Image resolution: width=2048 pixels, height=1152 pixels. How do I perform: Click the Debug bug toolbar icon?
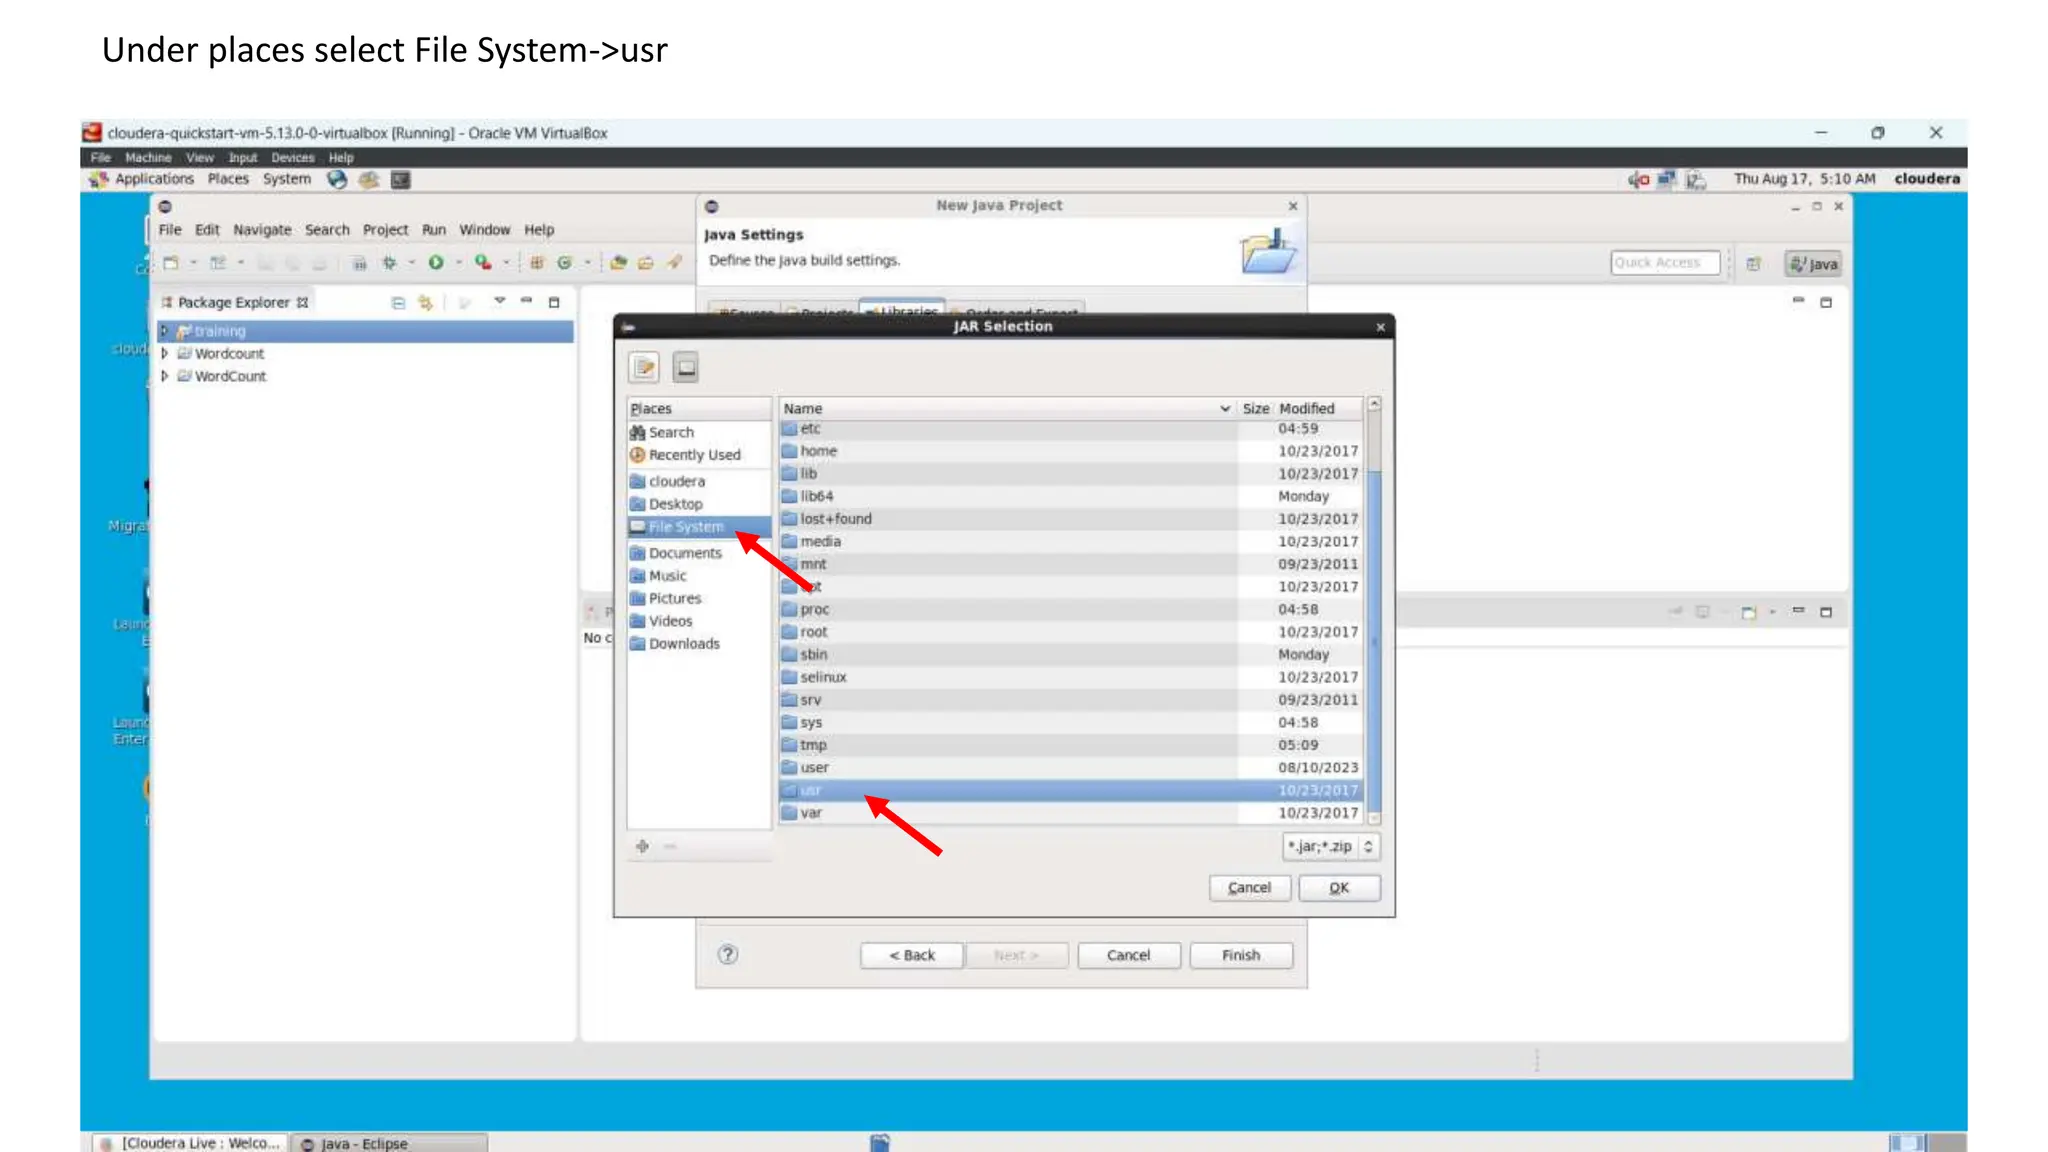(x=389, y=263)
